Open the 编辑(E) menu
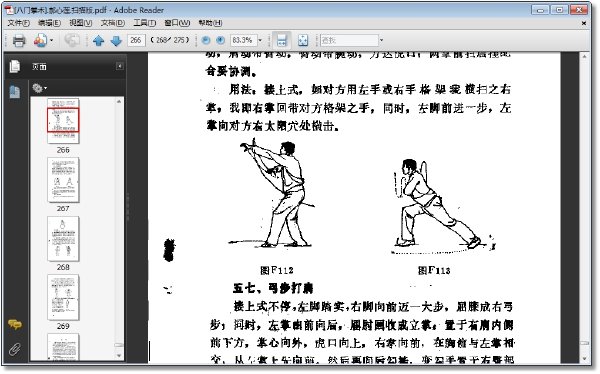The image size is (600, 374). 49,23
